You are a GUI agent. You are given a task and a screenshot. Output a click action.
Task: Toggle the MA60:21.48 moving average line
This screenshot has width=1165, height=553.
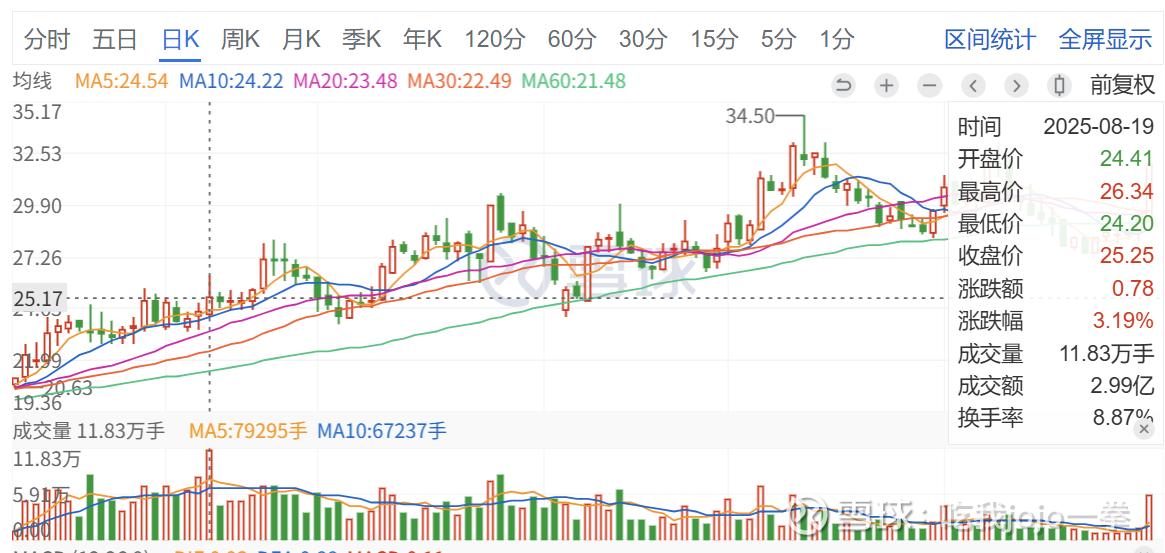(574, 81)
